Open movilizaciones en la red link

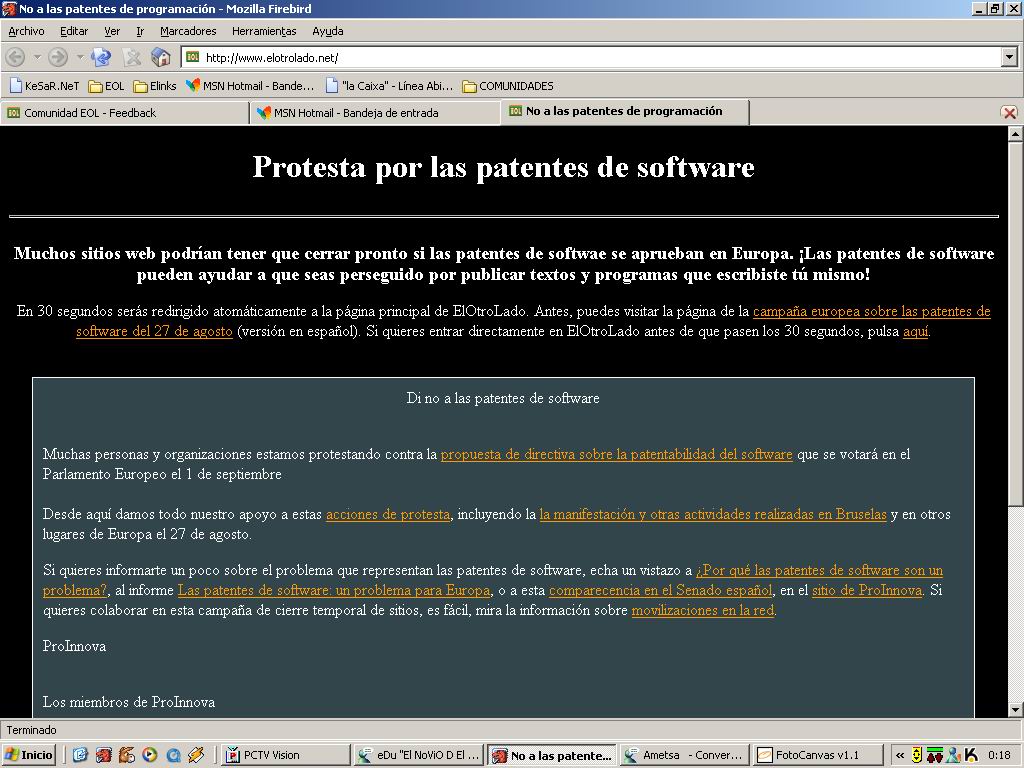tap(703, 611)
